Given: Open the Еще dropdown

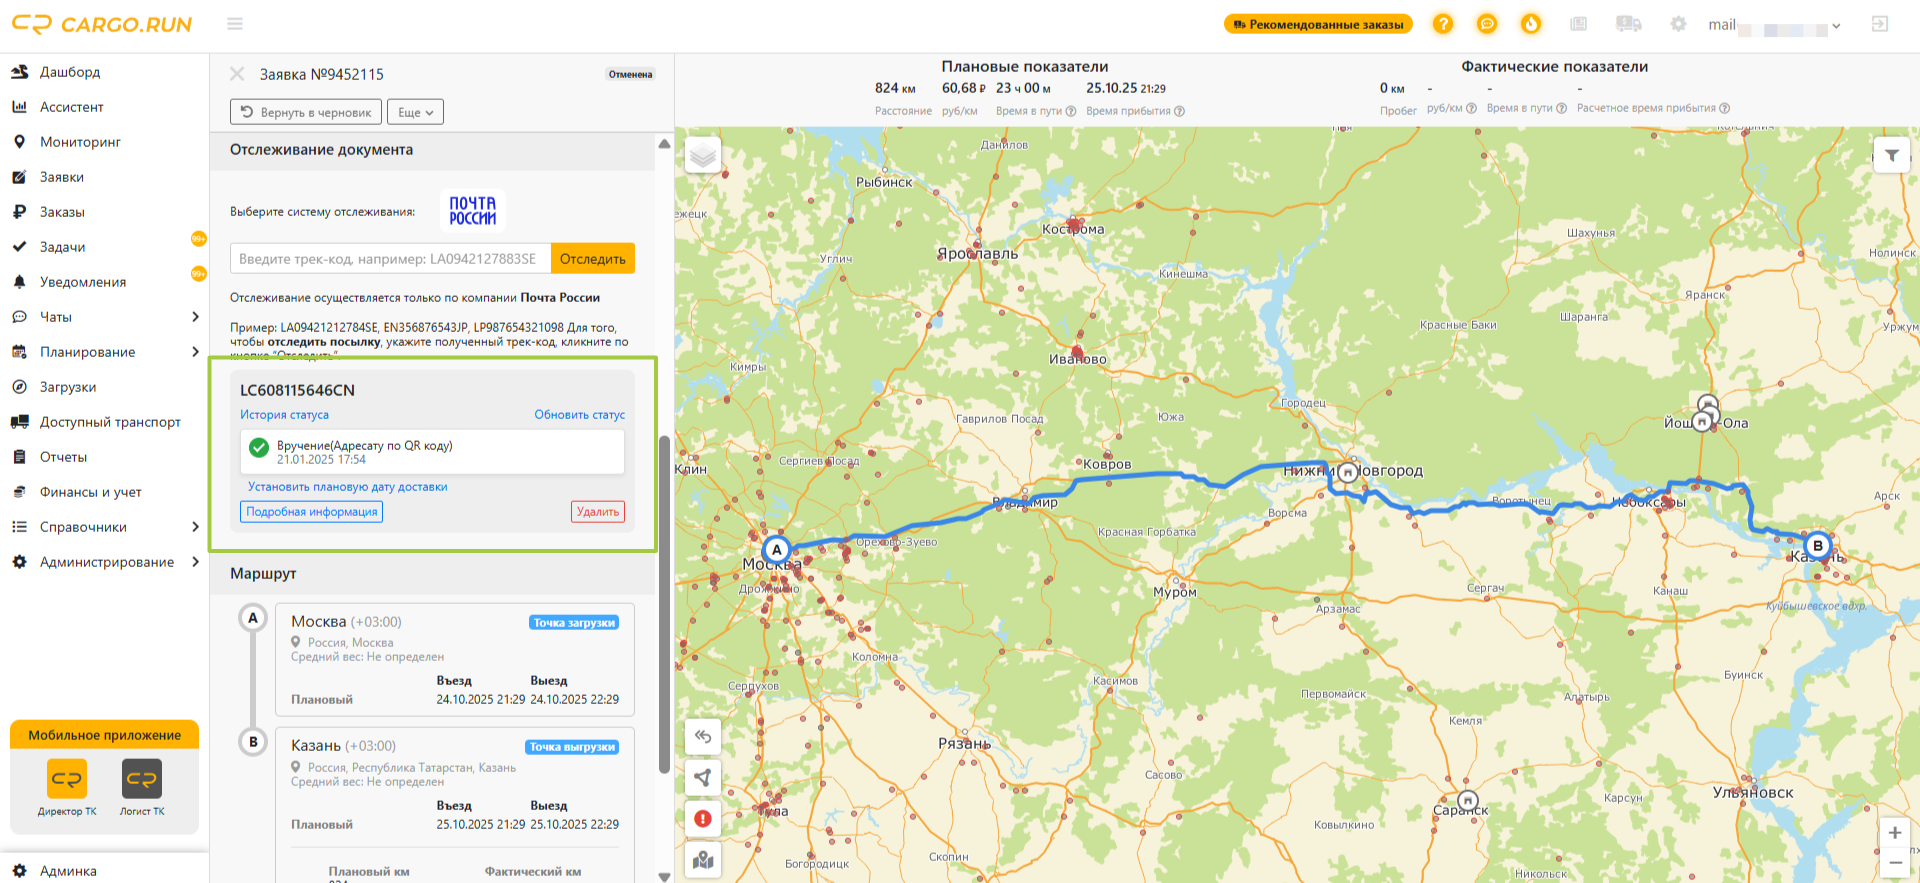Looking at the screenshot, I should (x=415, y=112).
